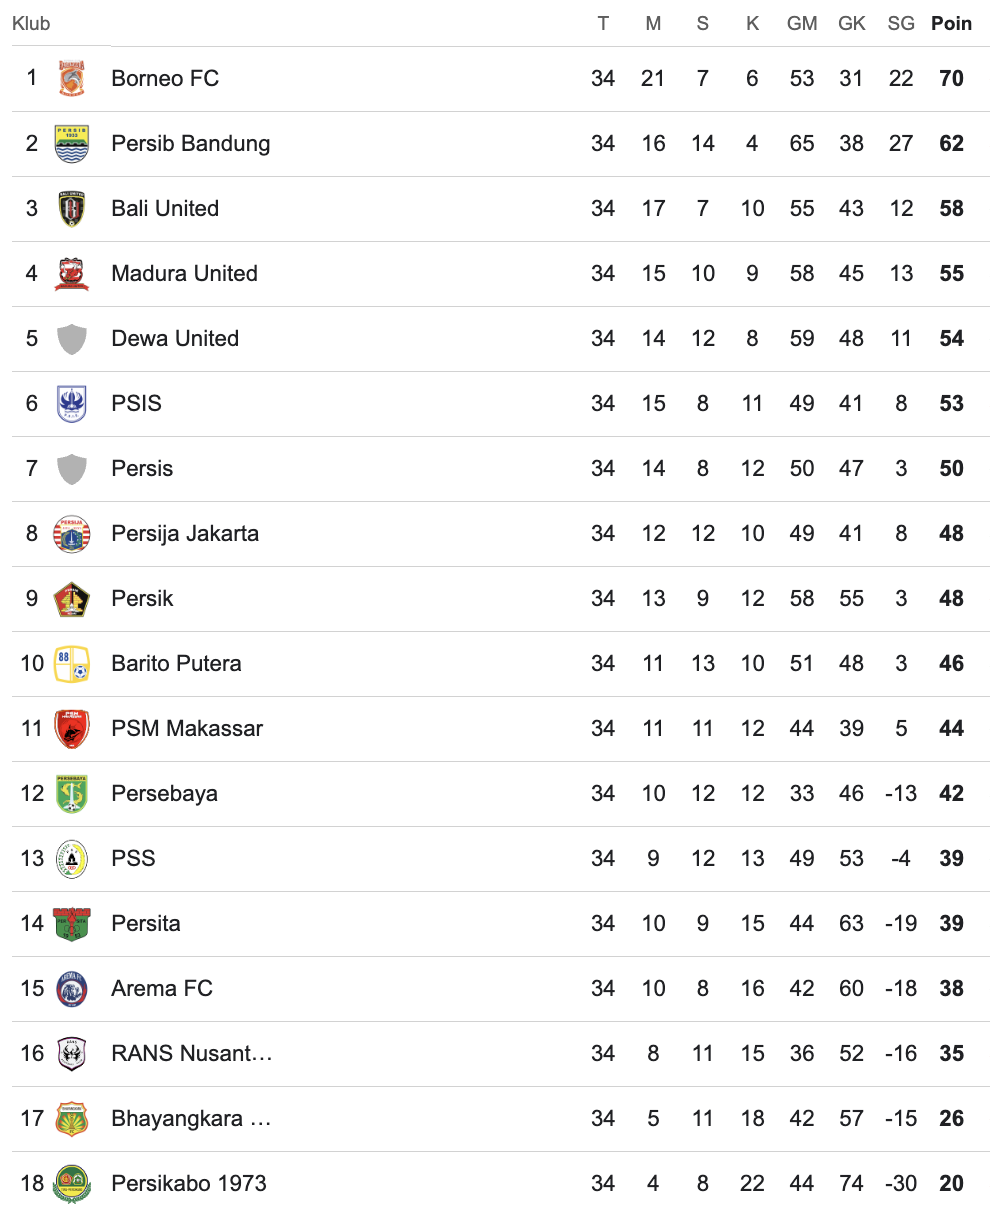This screenshot has width=990, height=1212.
Task: Open the PSS team link
Action: (134, 859)
